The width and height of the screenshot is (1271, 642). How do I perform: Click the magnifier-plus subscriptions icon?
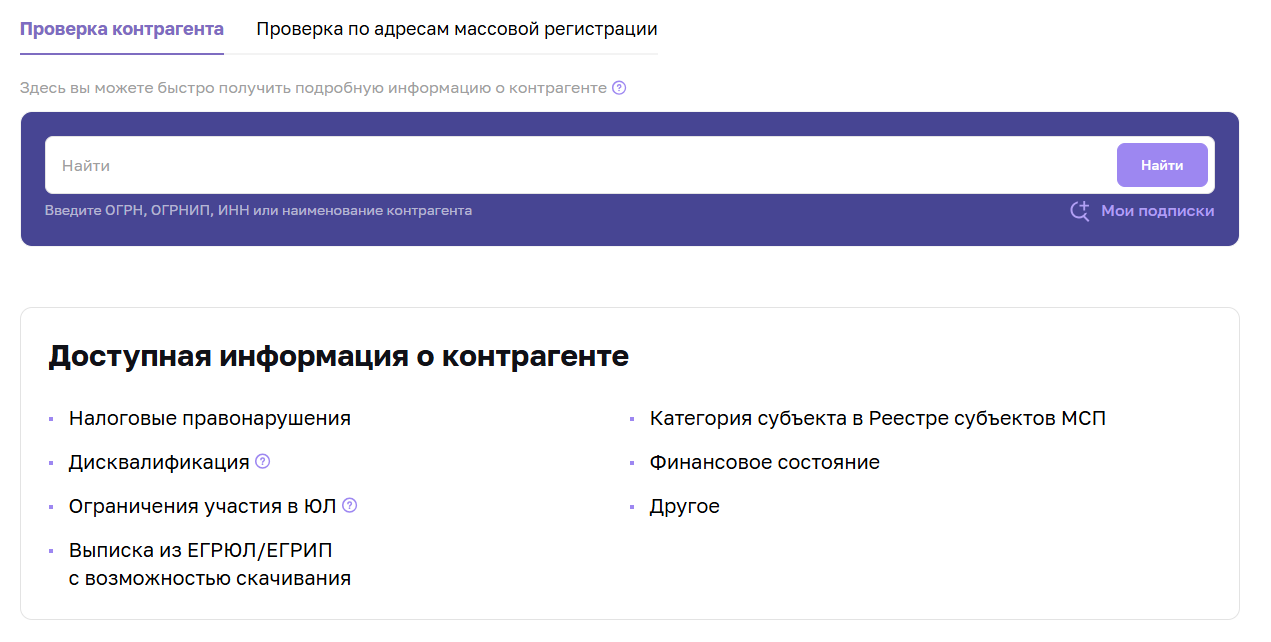(x=1080, y=211)
